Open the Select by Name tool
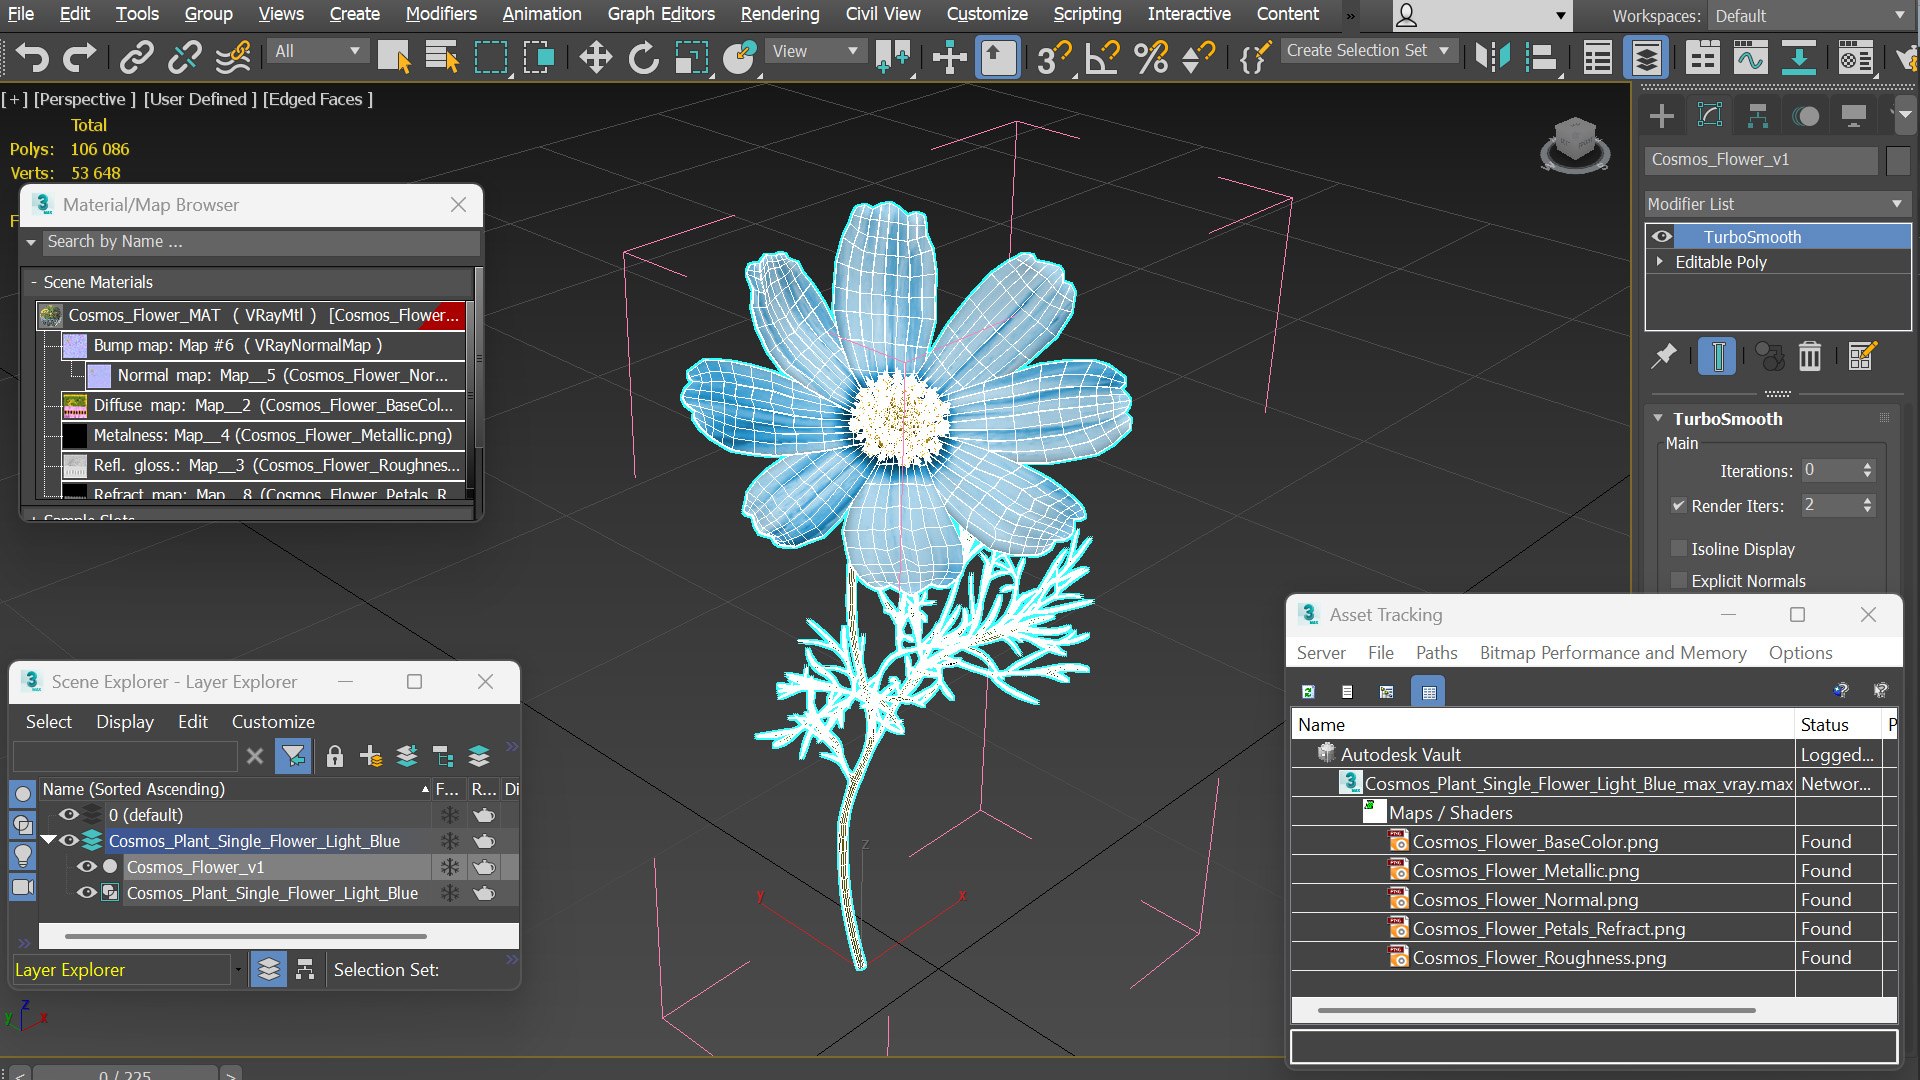Screen dimensions: 1920x1080 coord(441,57)
